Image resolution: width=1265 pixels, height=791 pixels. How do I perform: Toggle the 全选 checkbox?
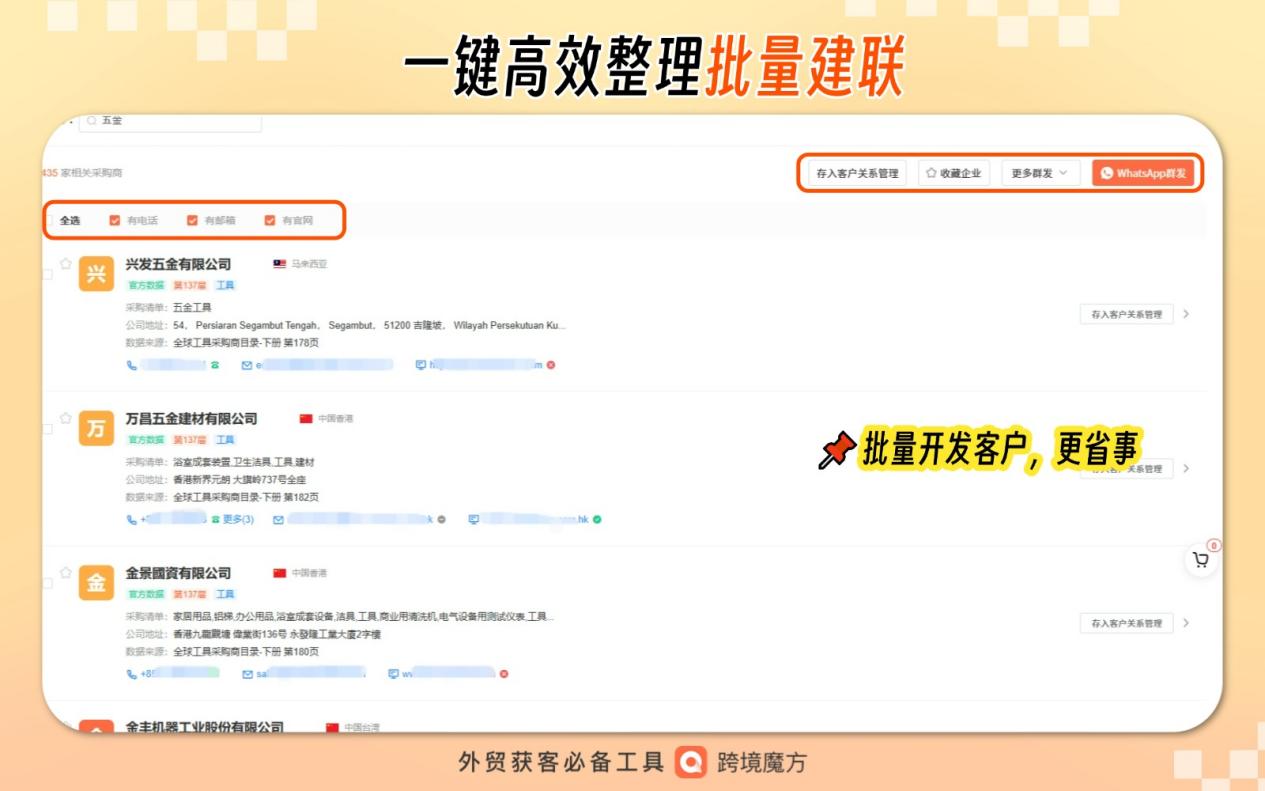48,220
